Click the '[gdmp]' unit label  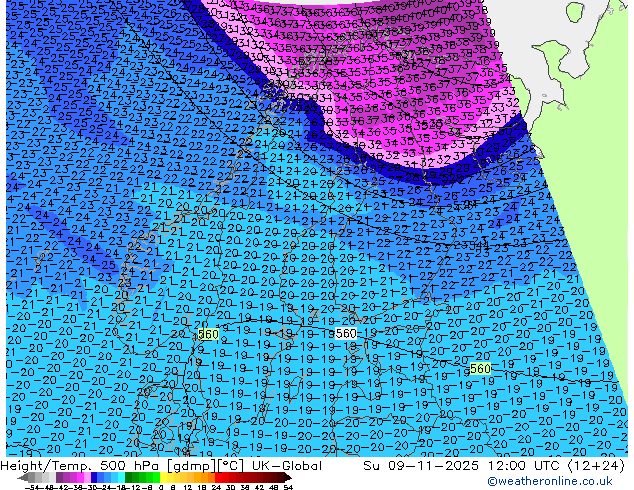click(194, 466)
